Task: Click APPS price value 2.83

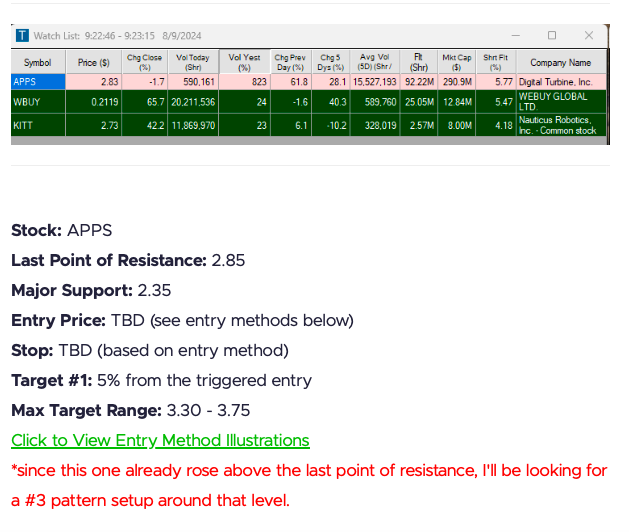Action: 93,82
